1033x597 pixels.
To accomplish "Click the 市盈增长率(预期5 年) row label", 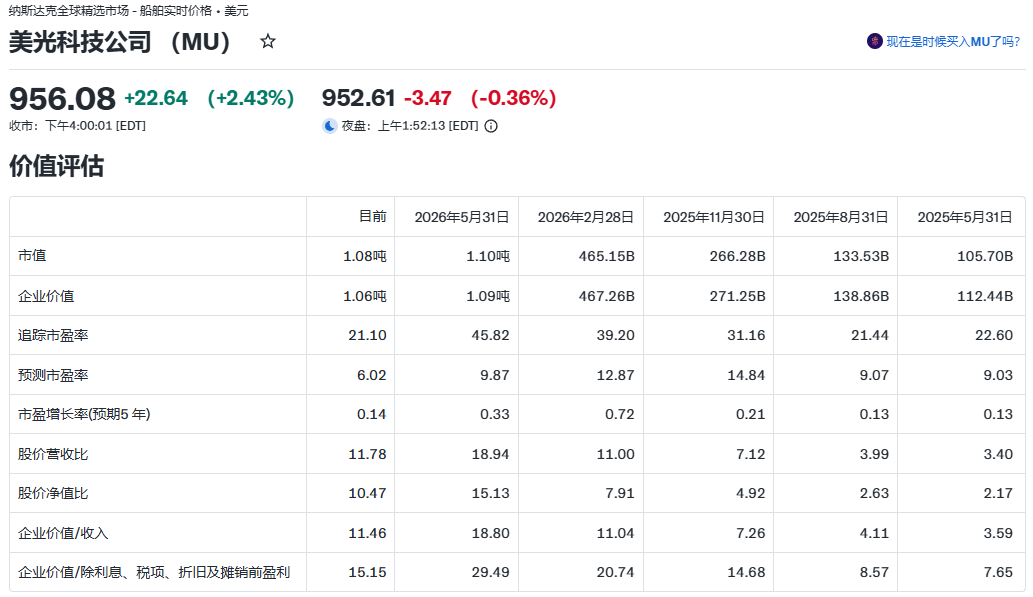I will point(84,414).
